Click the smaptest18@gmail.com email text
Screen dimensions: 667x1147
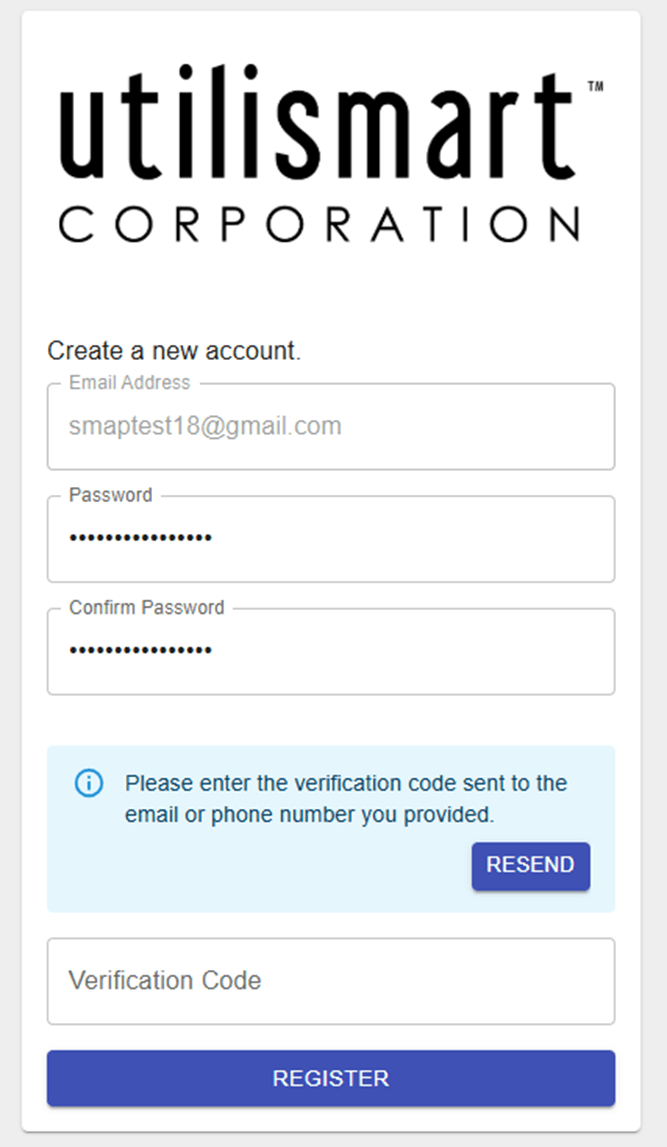point(205,427)
